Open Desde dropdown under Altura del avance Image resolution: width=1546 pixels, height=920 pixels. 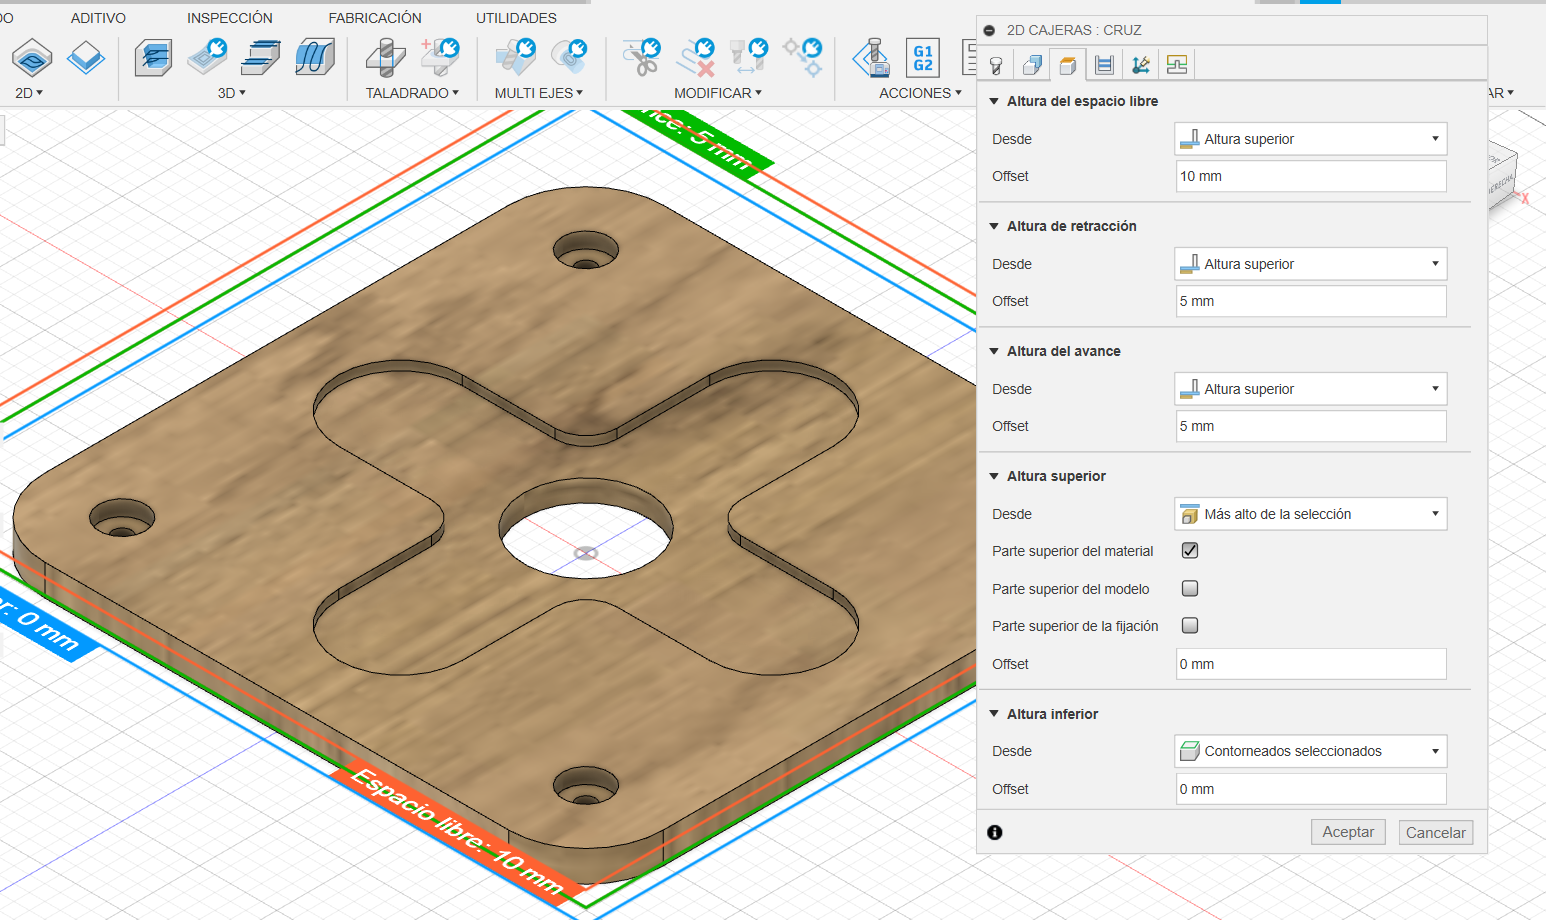[1311, 389]
